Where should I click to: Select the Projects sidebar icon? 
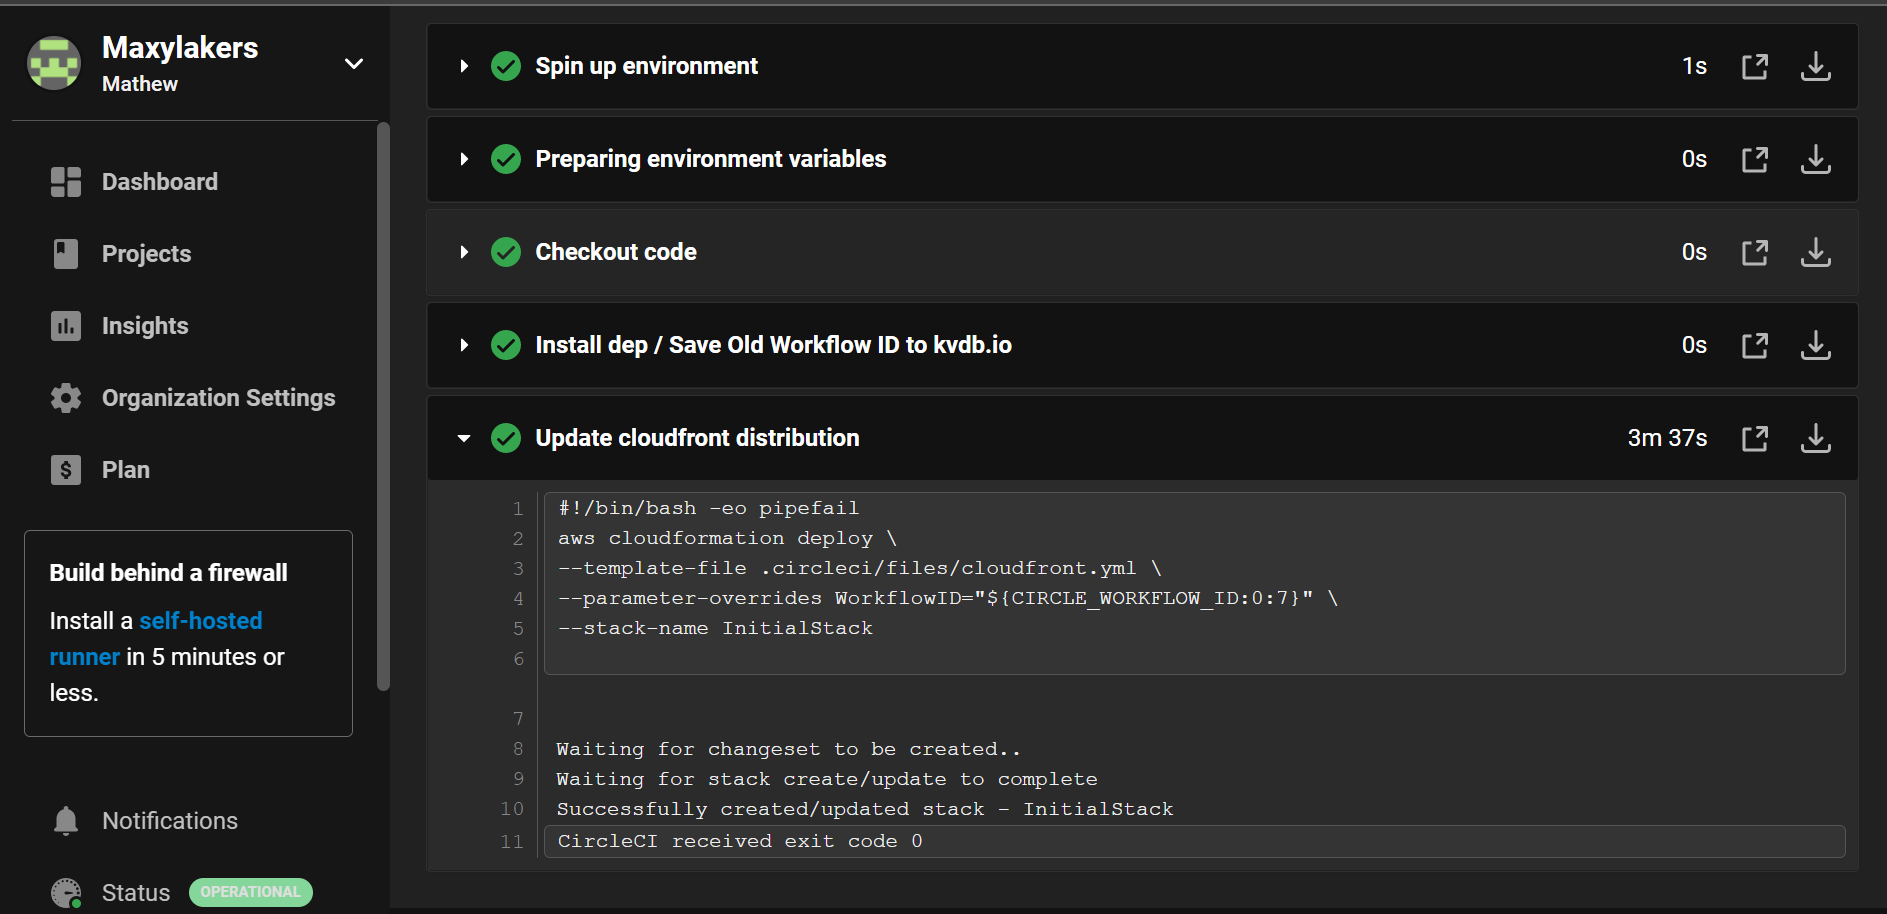[65, 253]
